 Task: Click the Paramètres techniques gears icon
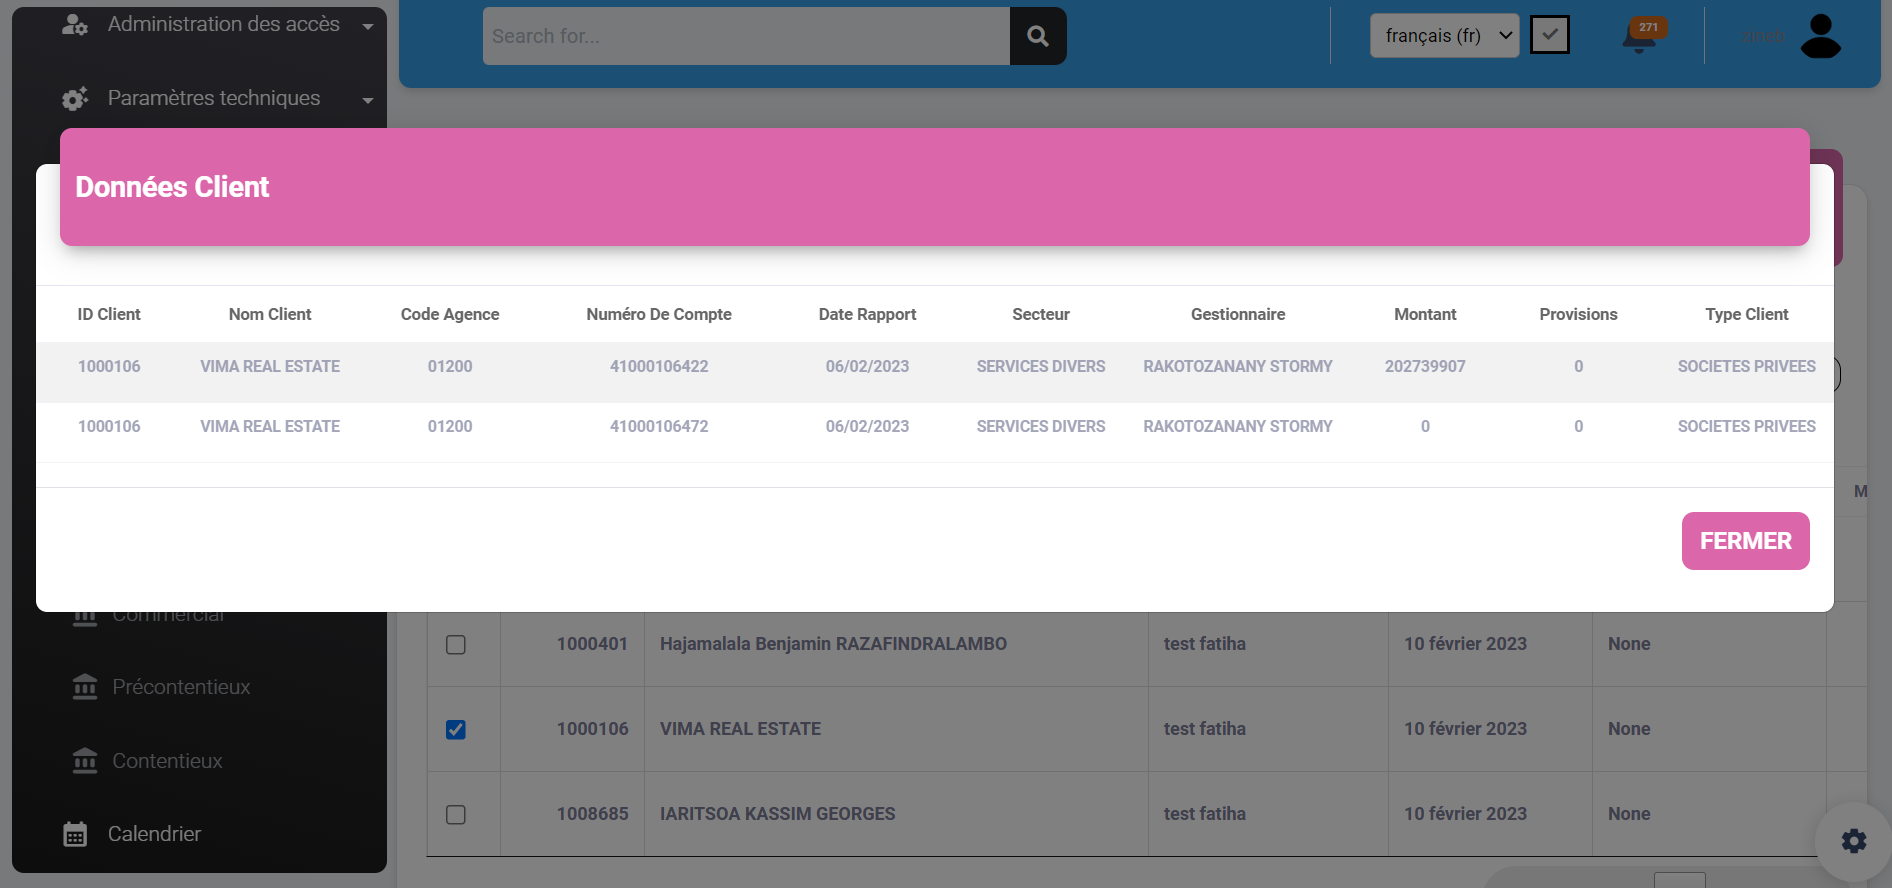click(x=75, y=98)
